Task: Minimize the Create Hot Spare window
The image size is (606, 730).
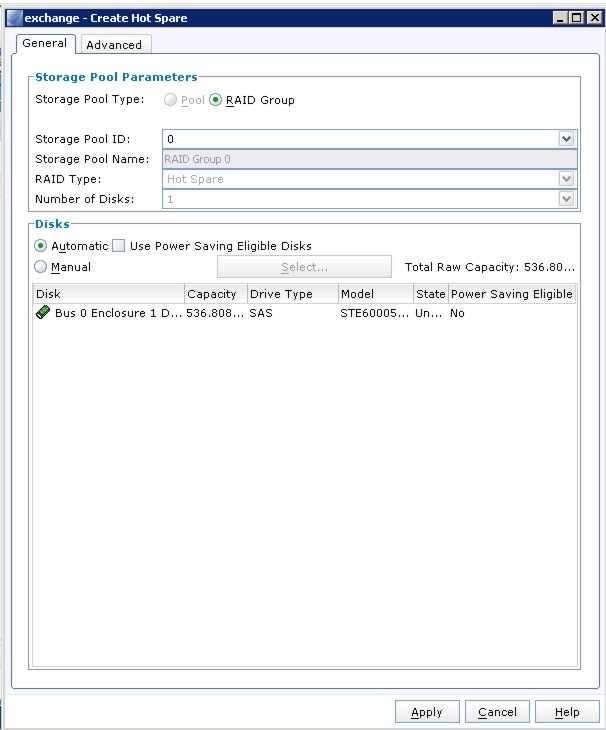Action: point(560,18)
